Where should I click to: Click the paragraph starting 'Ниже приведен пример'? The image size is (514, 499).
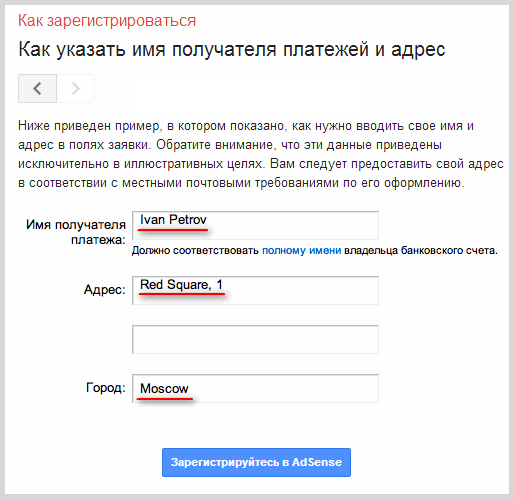[261, 154]
